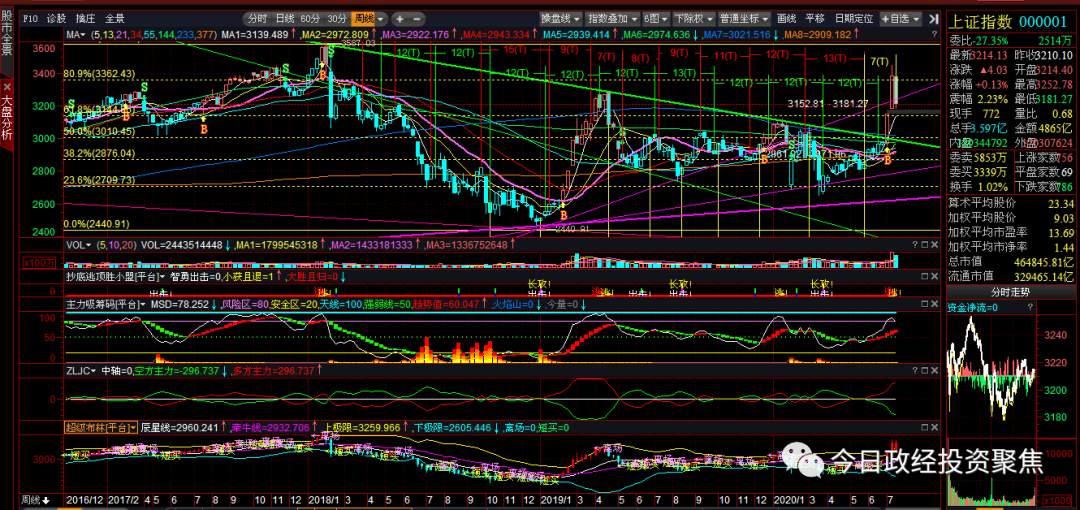Close the VOL sub-panel
The image size is (1080, 510).
tap(934, 245)
